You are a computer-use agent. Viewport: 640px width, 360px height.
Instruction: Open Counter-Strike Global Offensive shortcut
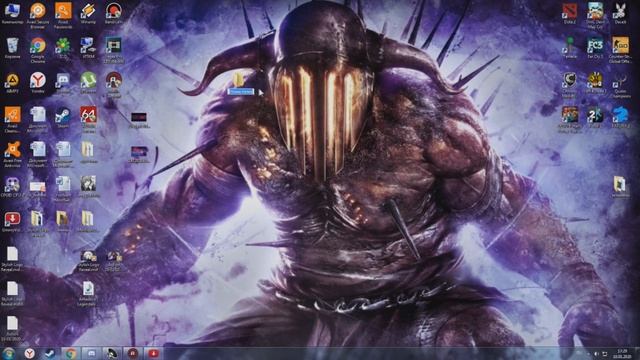(620, 50)
